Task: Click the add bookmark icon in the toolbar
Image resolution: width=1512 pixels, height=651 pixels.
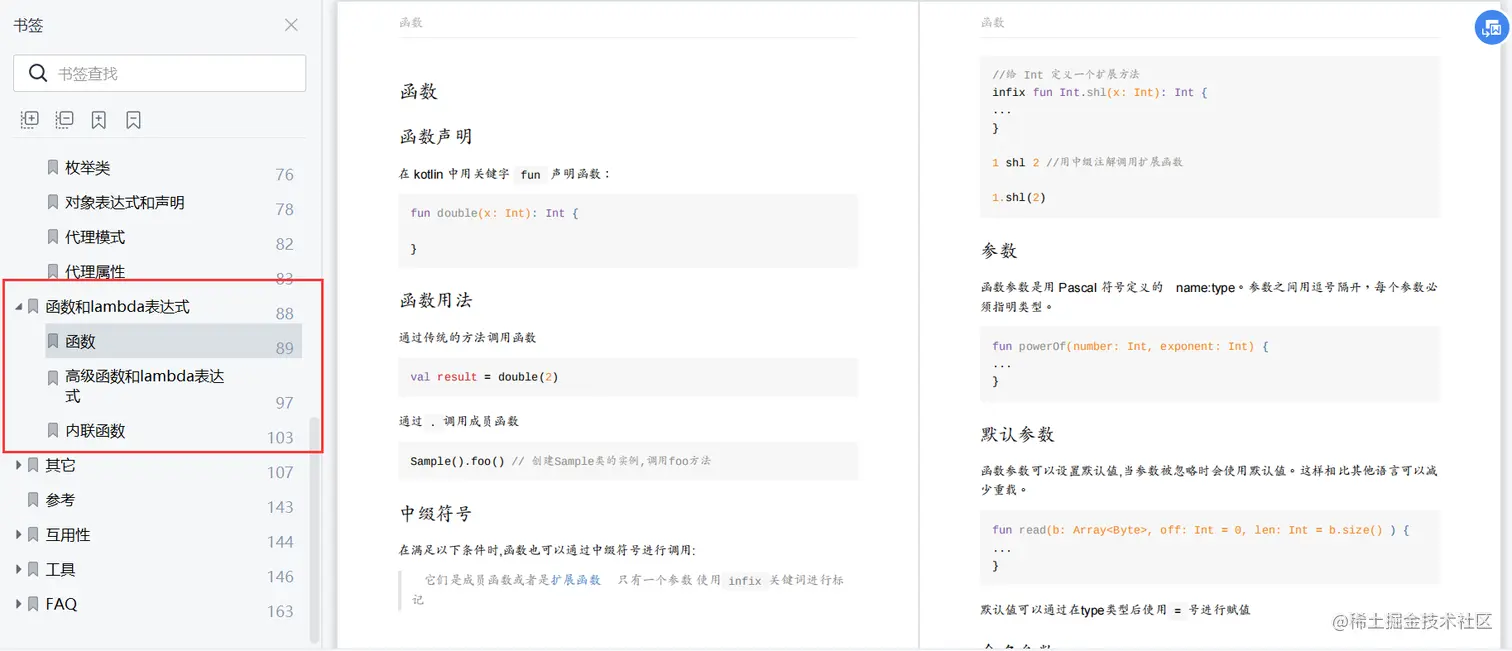Action: pyautogui.click(x=98, y=119)
